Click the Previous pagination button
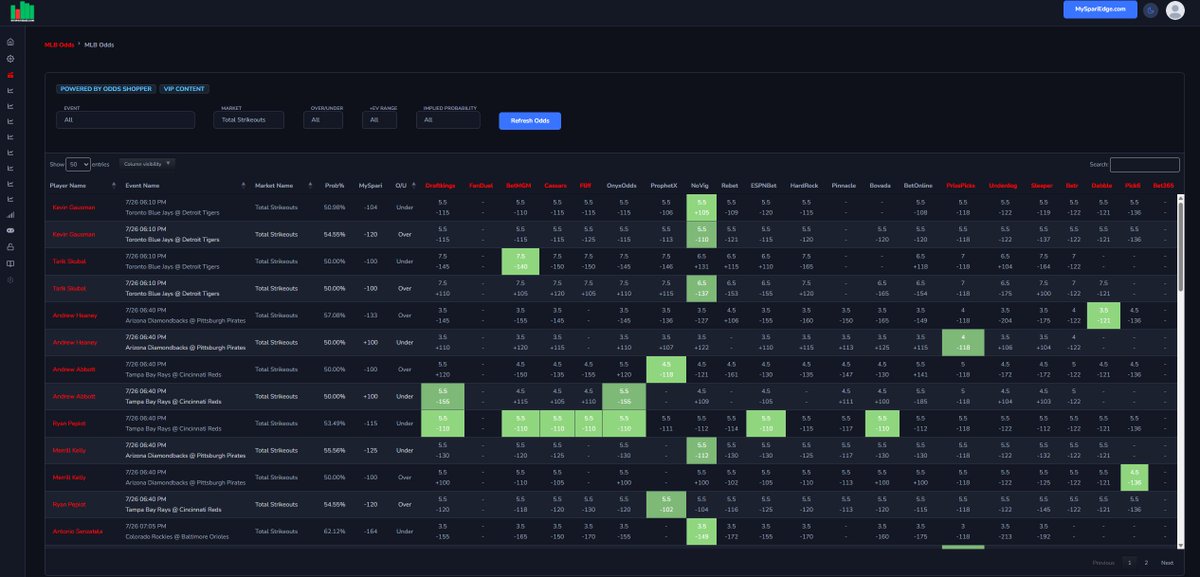Screen dimensions: 1200x577 click(x=1103, y=563)
